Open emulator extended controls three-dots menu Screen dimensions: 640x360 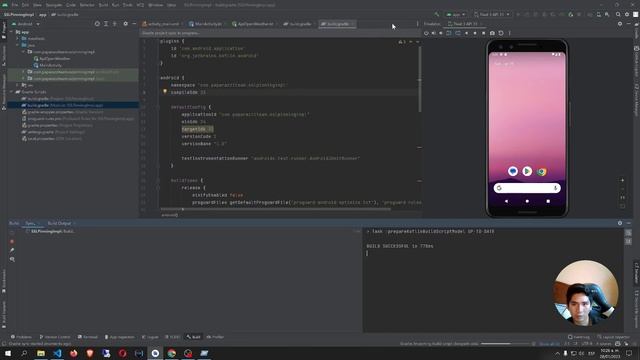pyautogui.click(x=509, y=33)
